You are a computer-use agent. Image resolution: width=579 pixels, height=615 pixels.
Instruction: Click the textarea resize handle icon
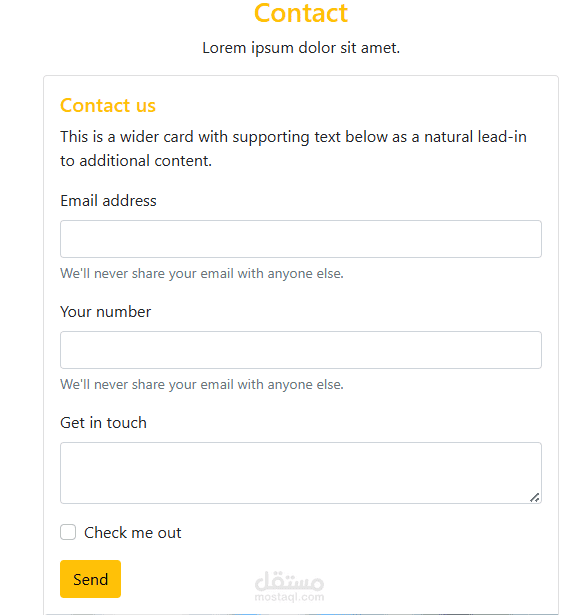[x=535, y=497]
